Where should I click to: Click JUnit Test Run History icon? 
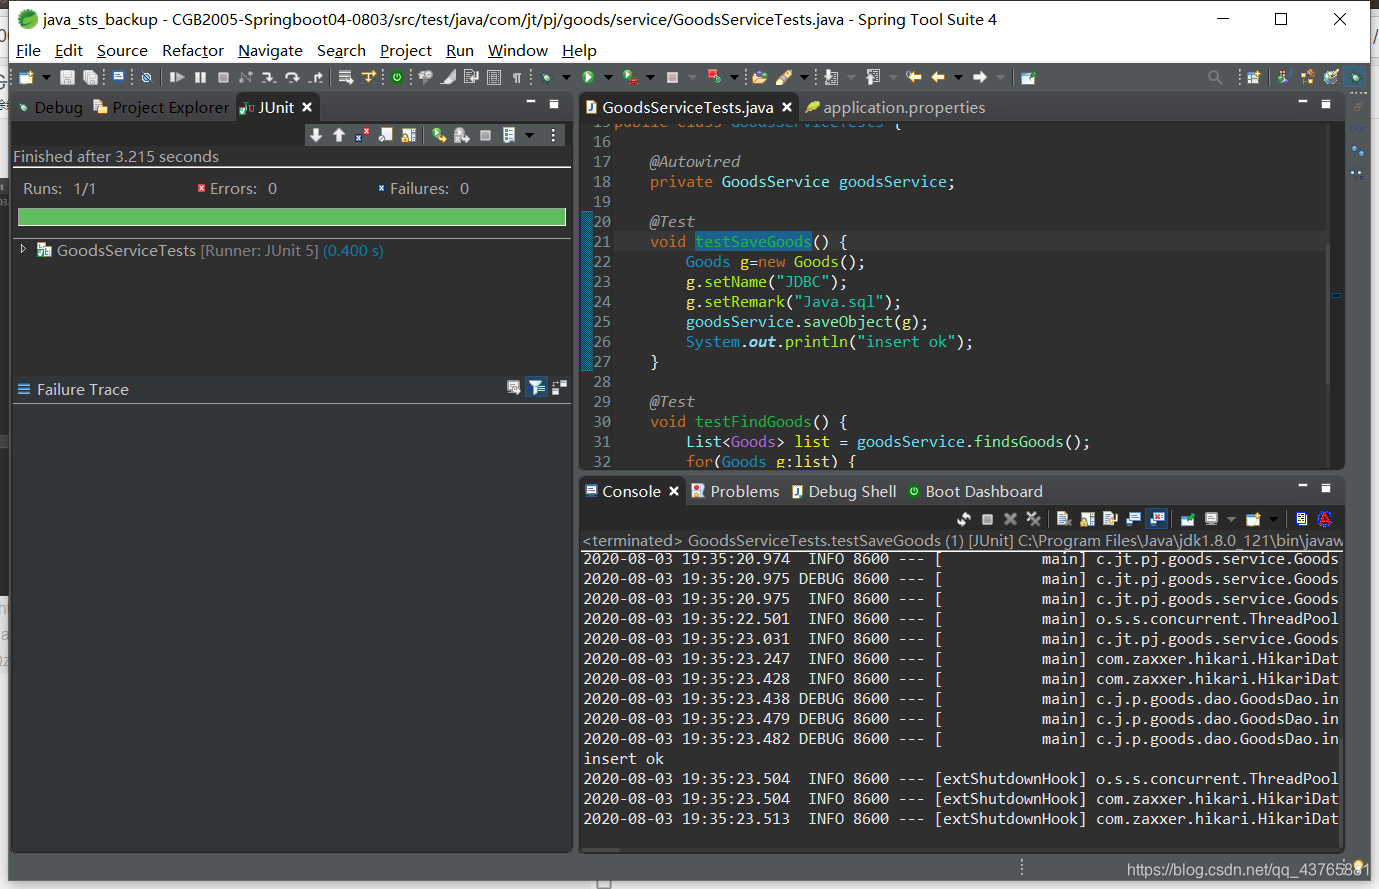tap(509, 135)
